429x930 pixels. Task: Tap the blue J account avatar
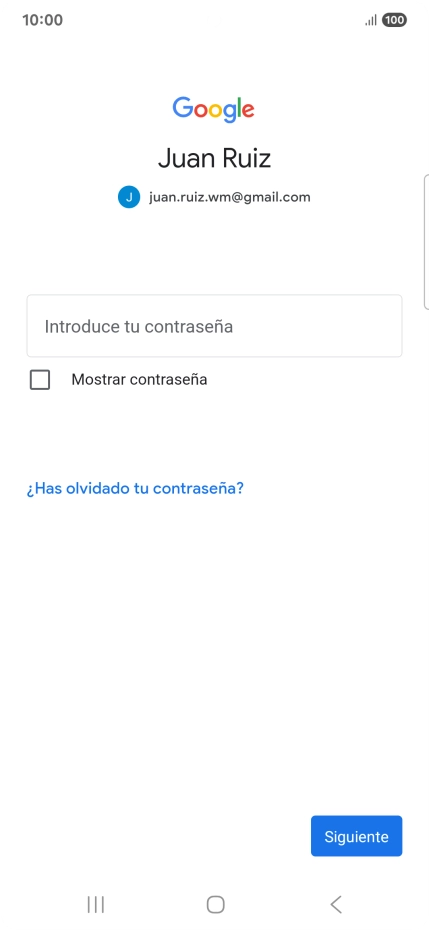click(129, 197)
